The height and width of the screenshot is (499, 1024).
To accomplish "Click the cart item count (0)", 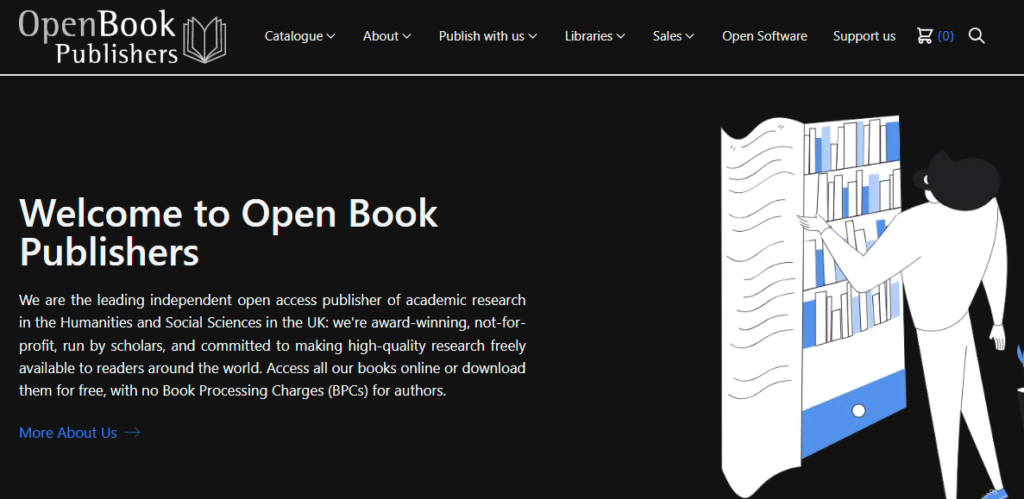I will click(x=946, y=37).
